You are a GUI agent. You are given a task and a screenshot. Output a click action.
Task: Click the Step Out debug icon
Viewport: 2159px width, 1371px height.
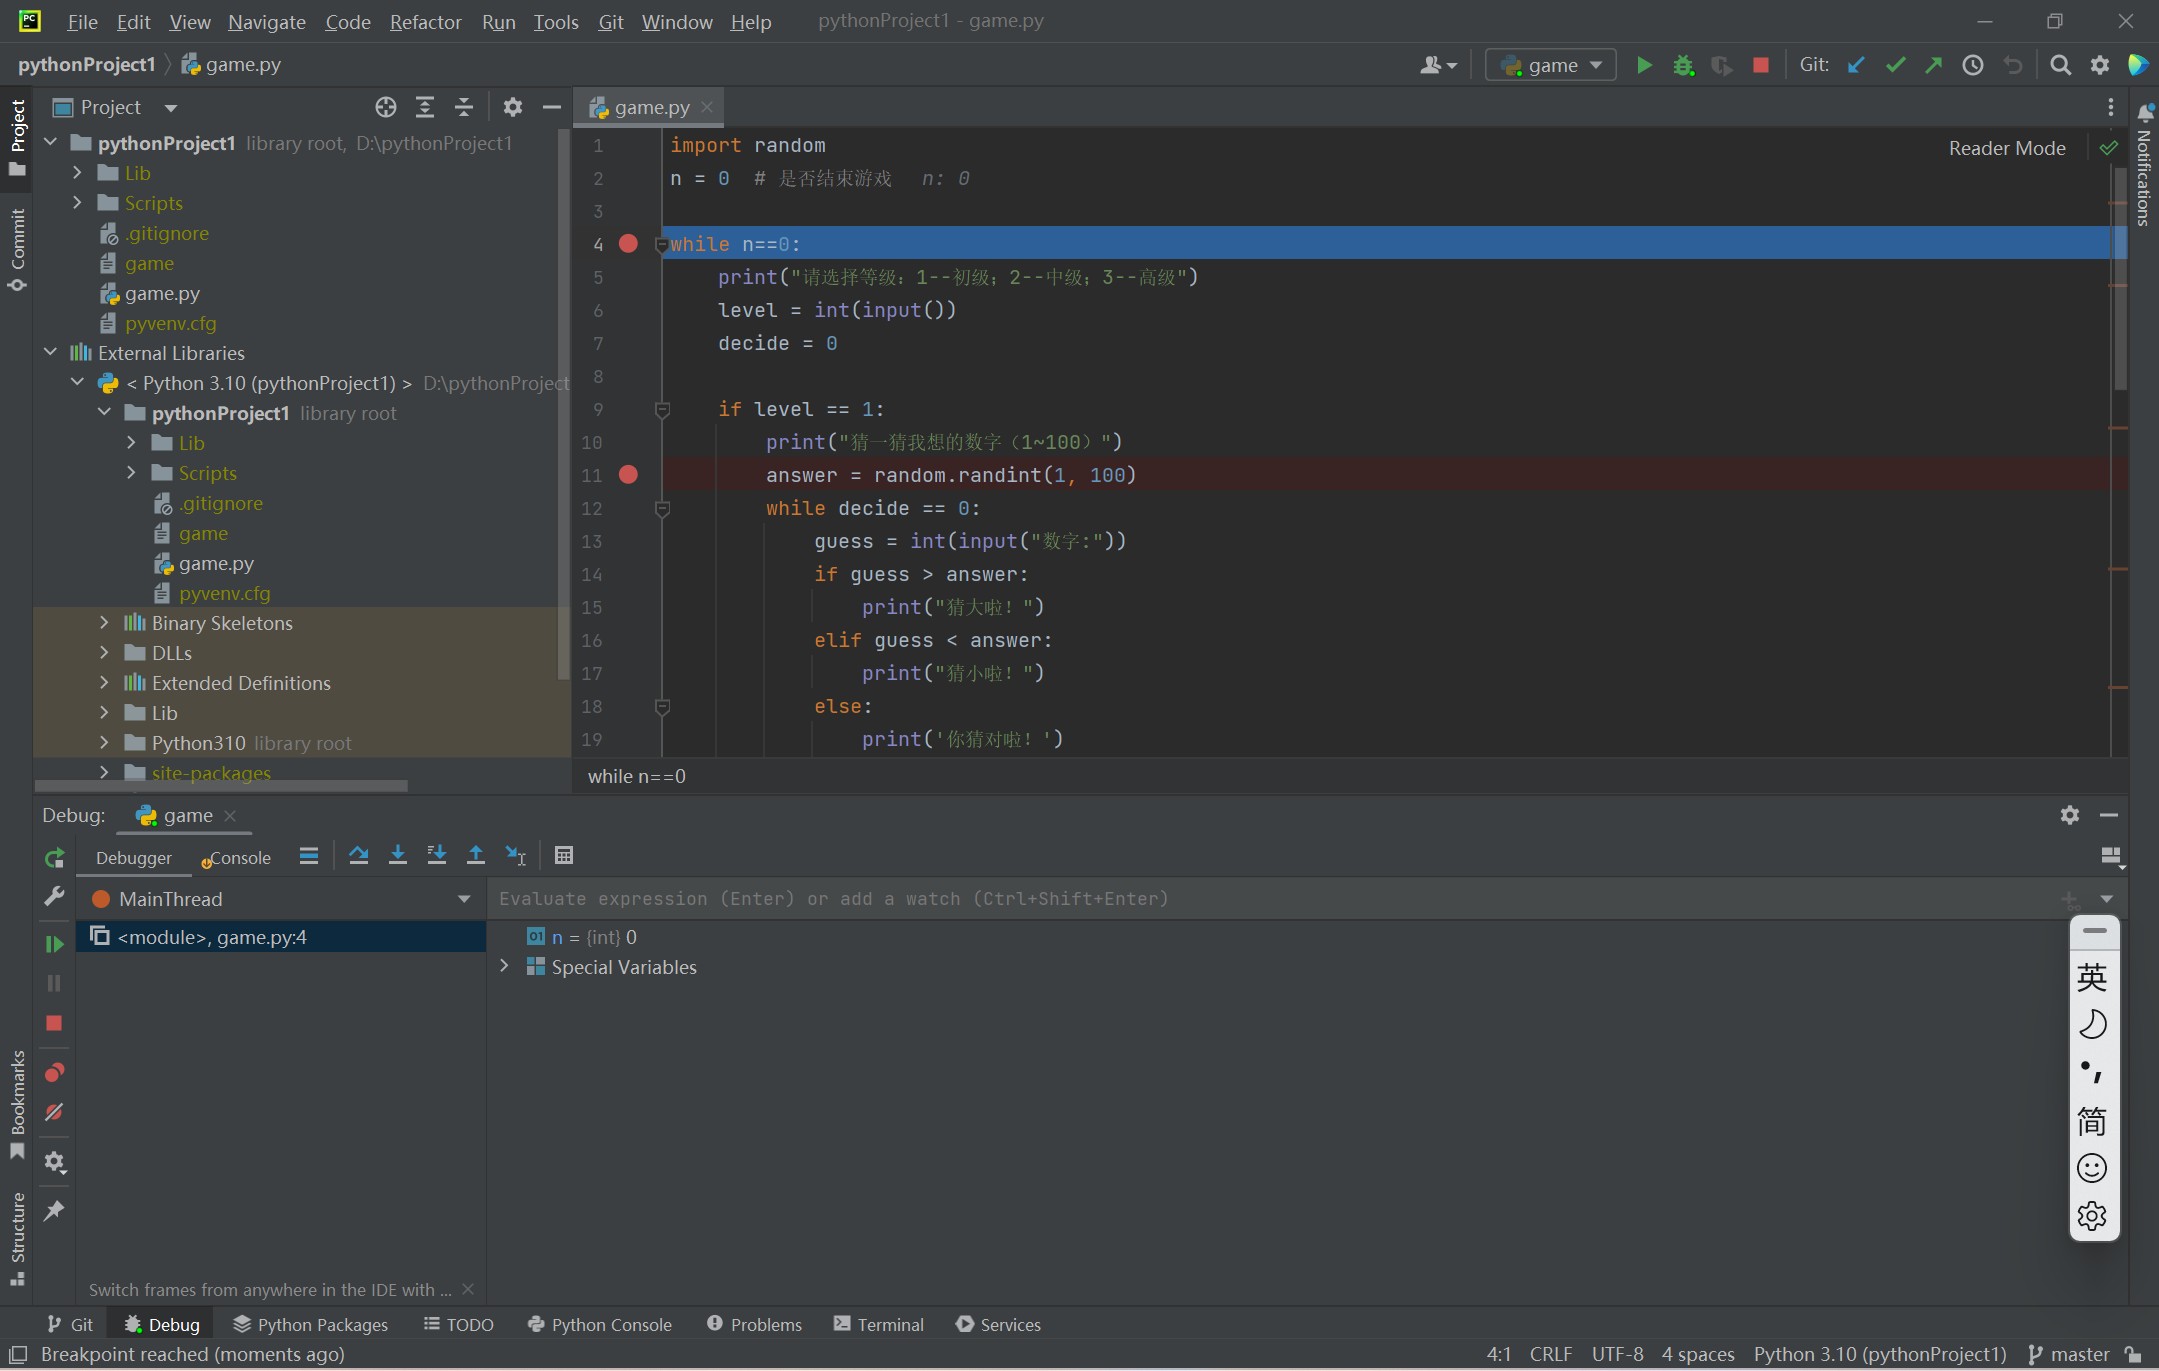pyautogui.click(x=476, y=855)
